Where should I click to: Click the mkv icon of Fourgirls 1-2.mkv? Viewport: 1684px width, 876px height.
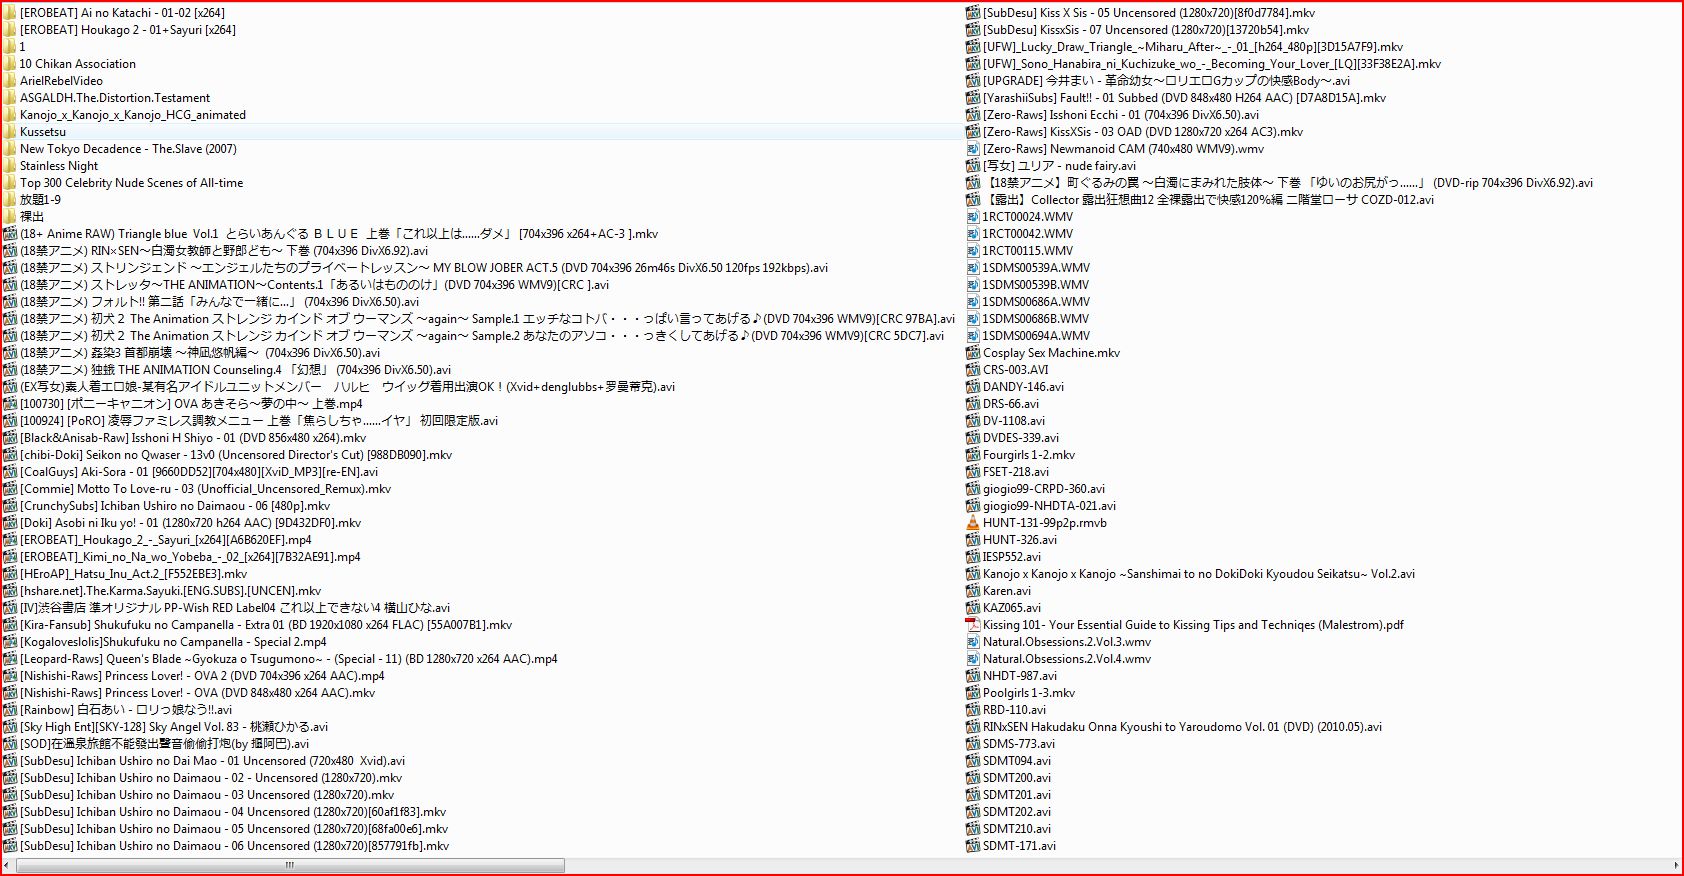click(973, 454)
